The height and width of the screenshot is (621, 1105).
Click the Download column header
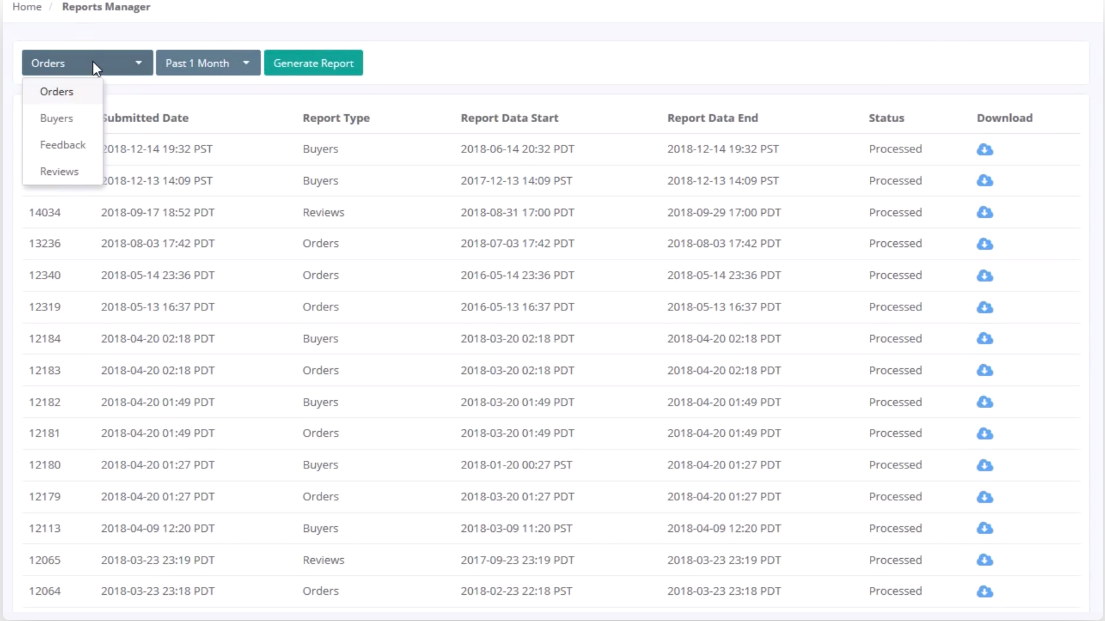(x=1004, y=118)
